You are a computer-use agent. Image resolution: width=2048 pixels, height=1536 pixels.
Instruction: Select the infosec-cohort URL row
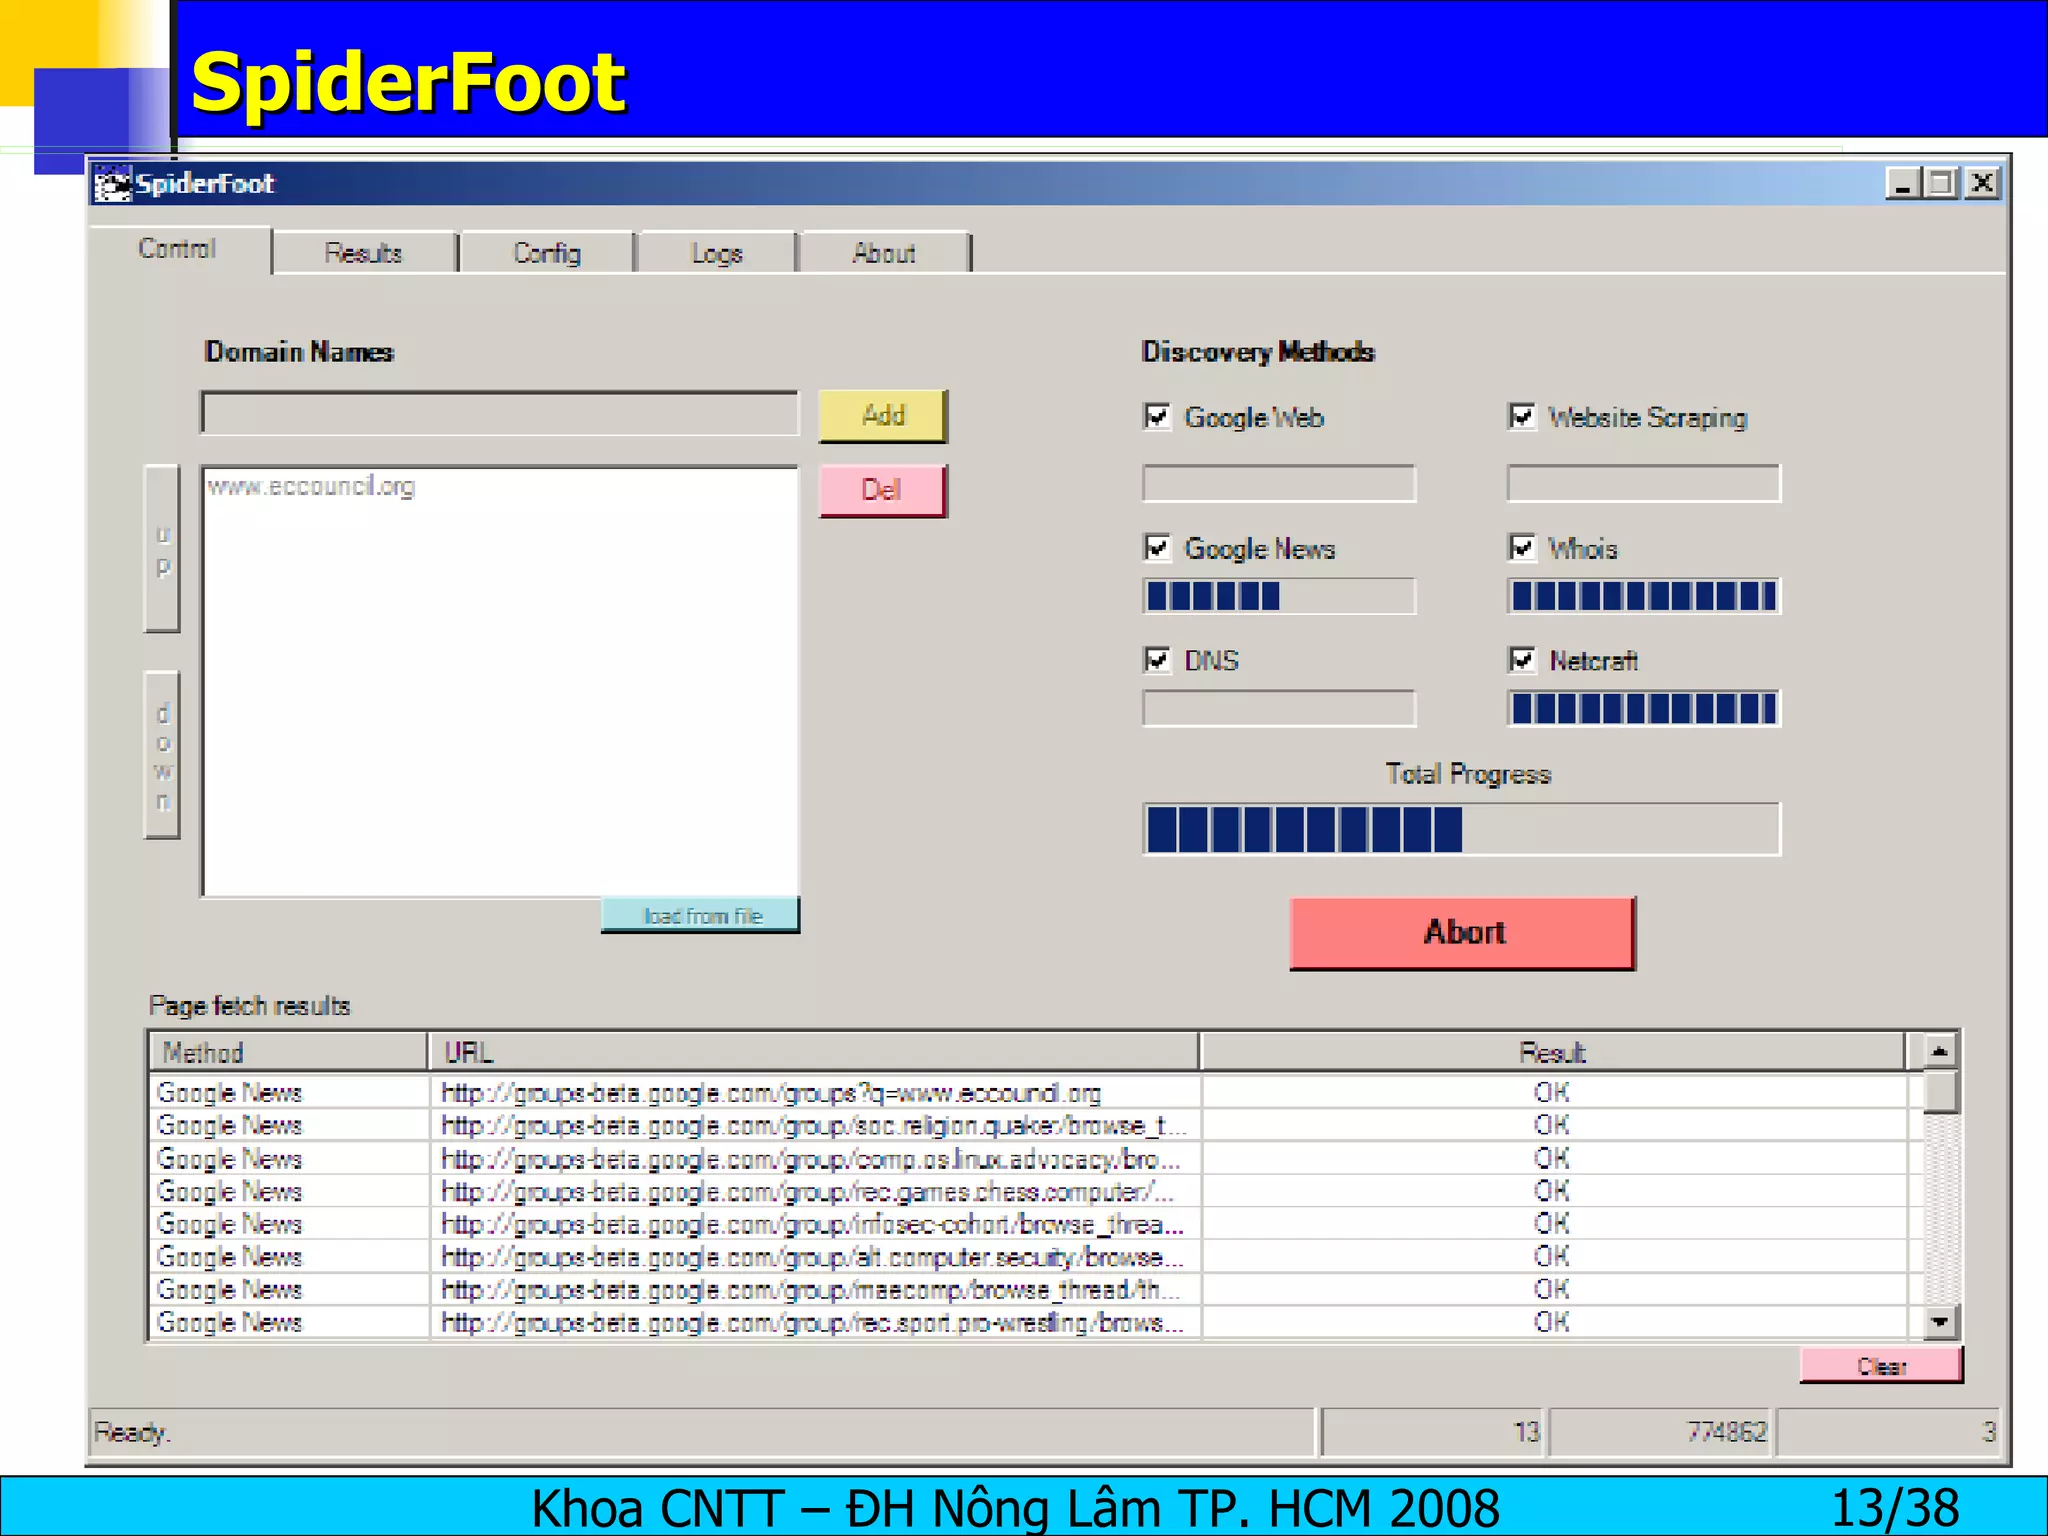tap(1028, 1224)
